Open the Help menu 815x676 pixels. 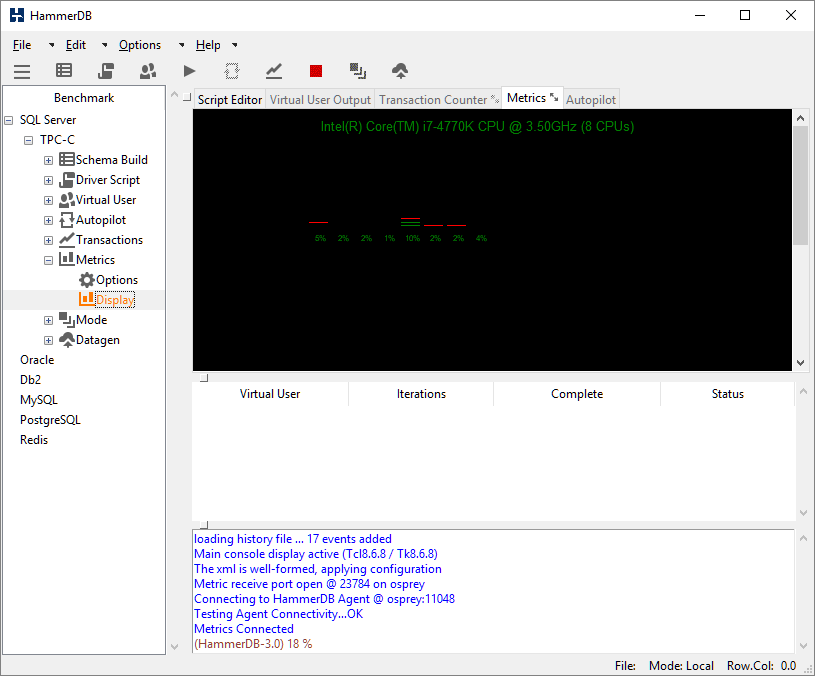208,45
